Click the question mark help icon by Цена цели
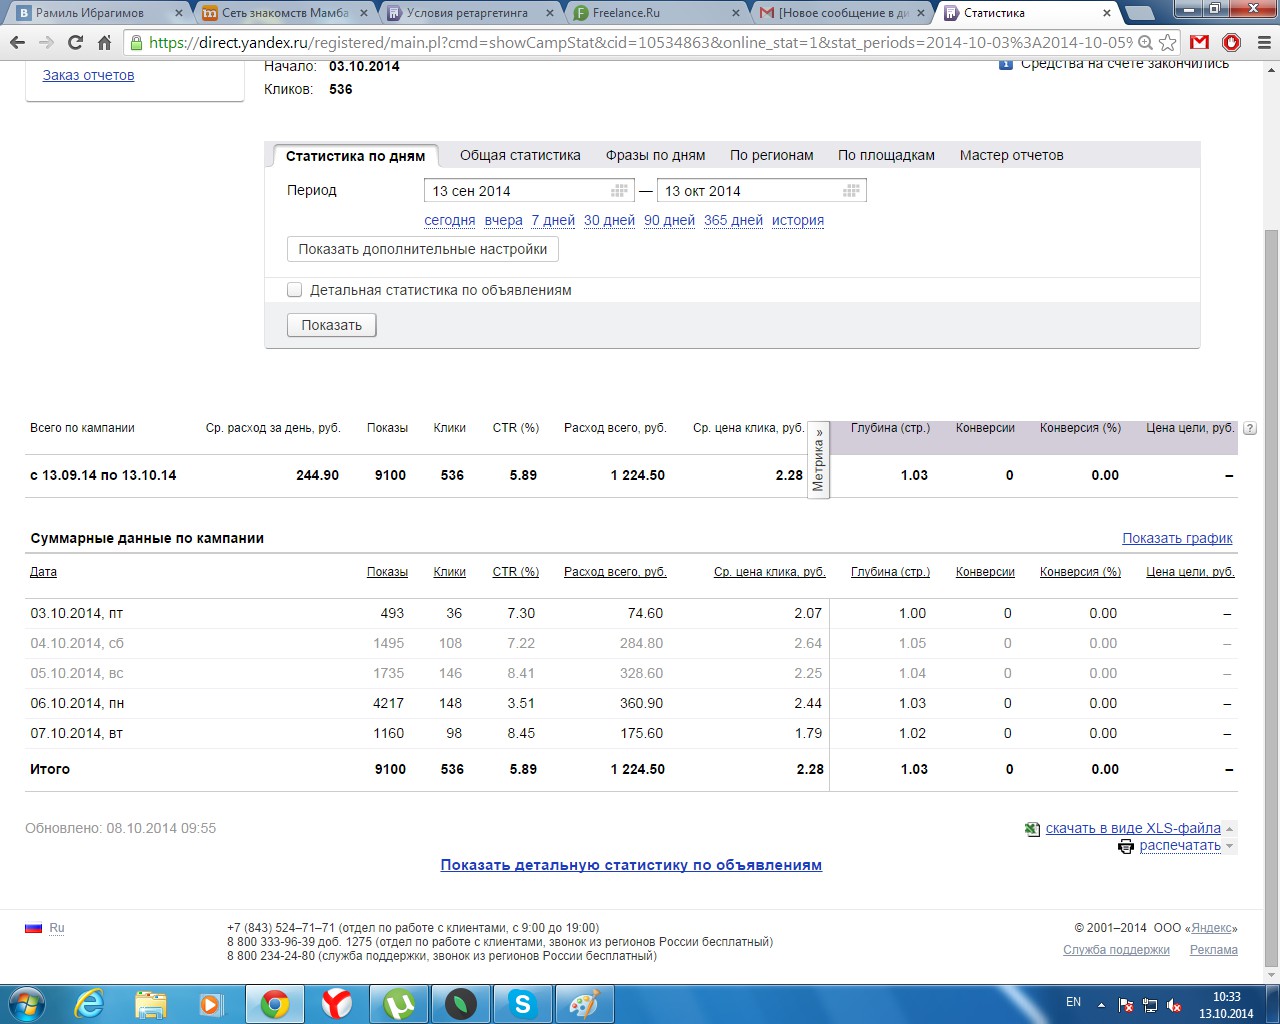Viewport: 1280px width, 1024px height. tap(1250, 428)
